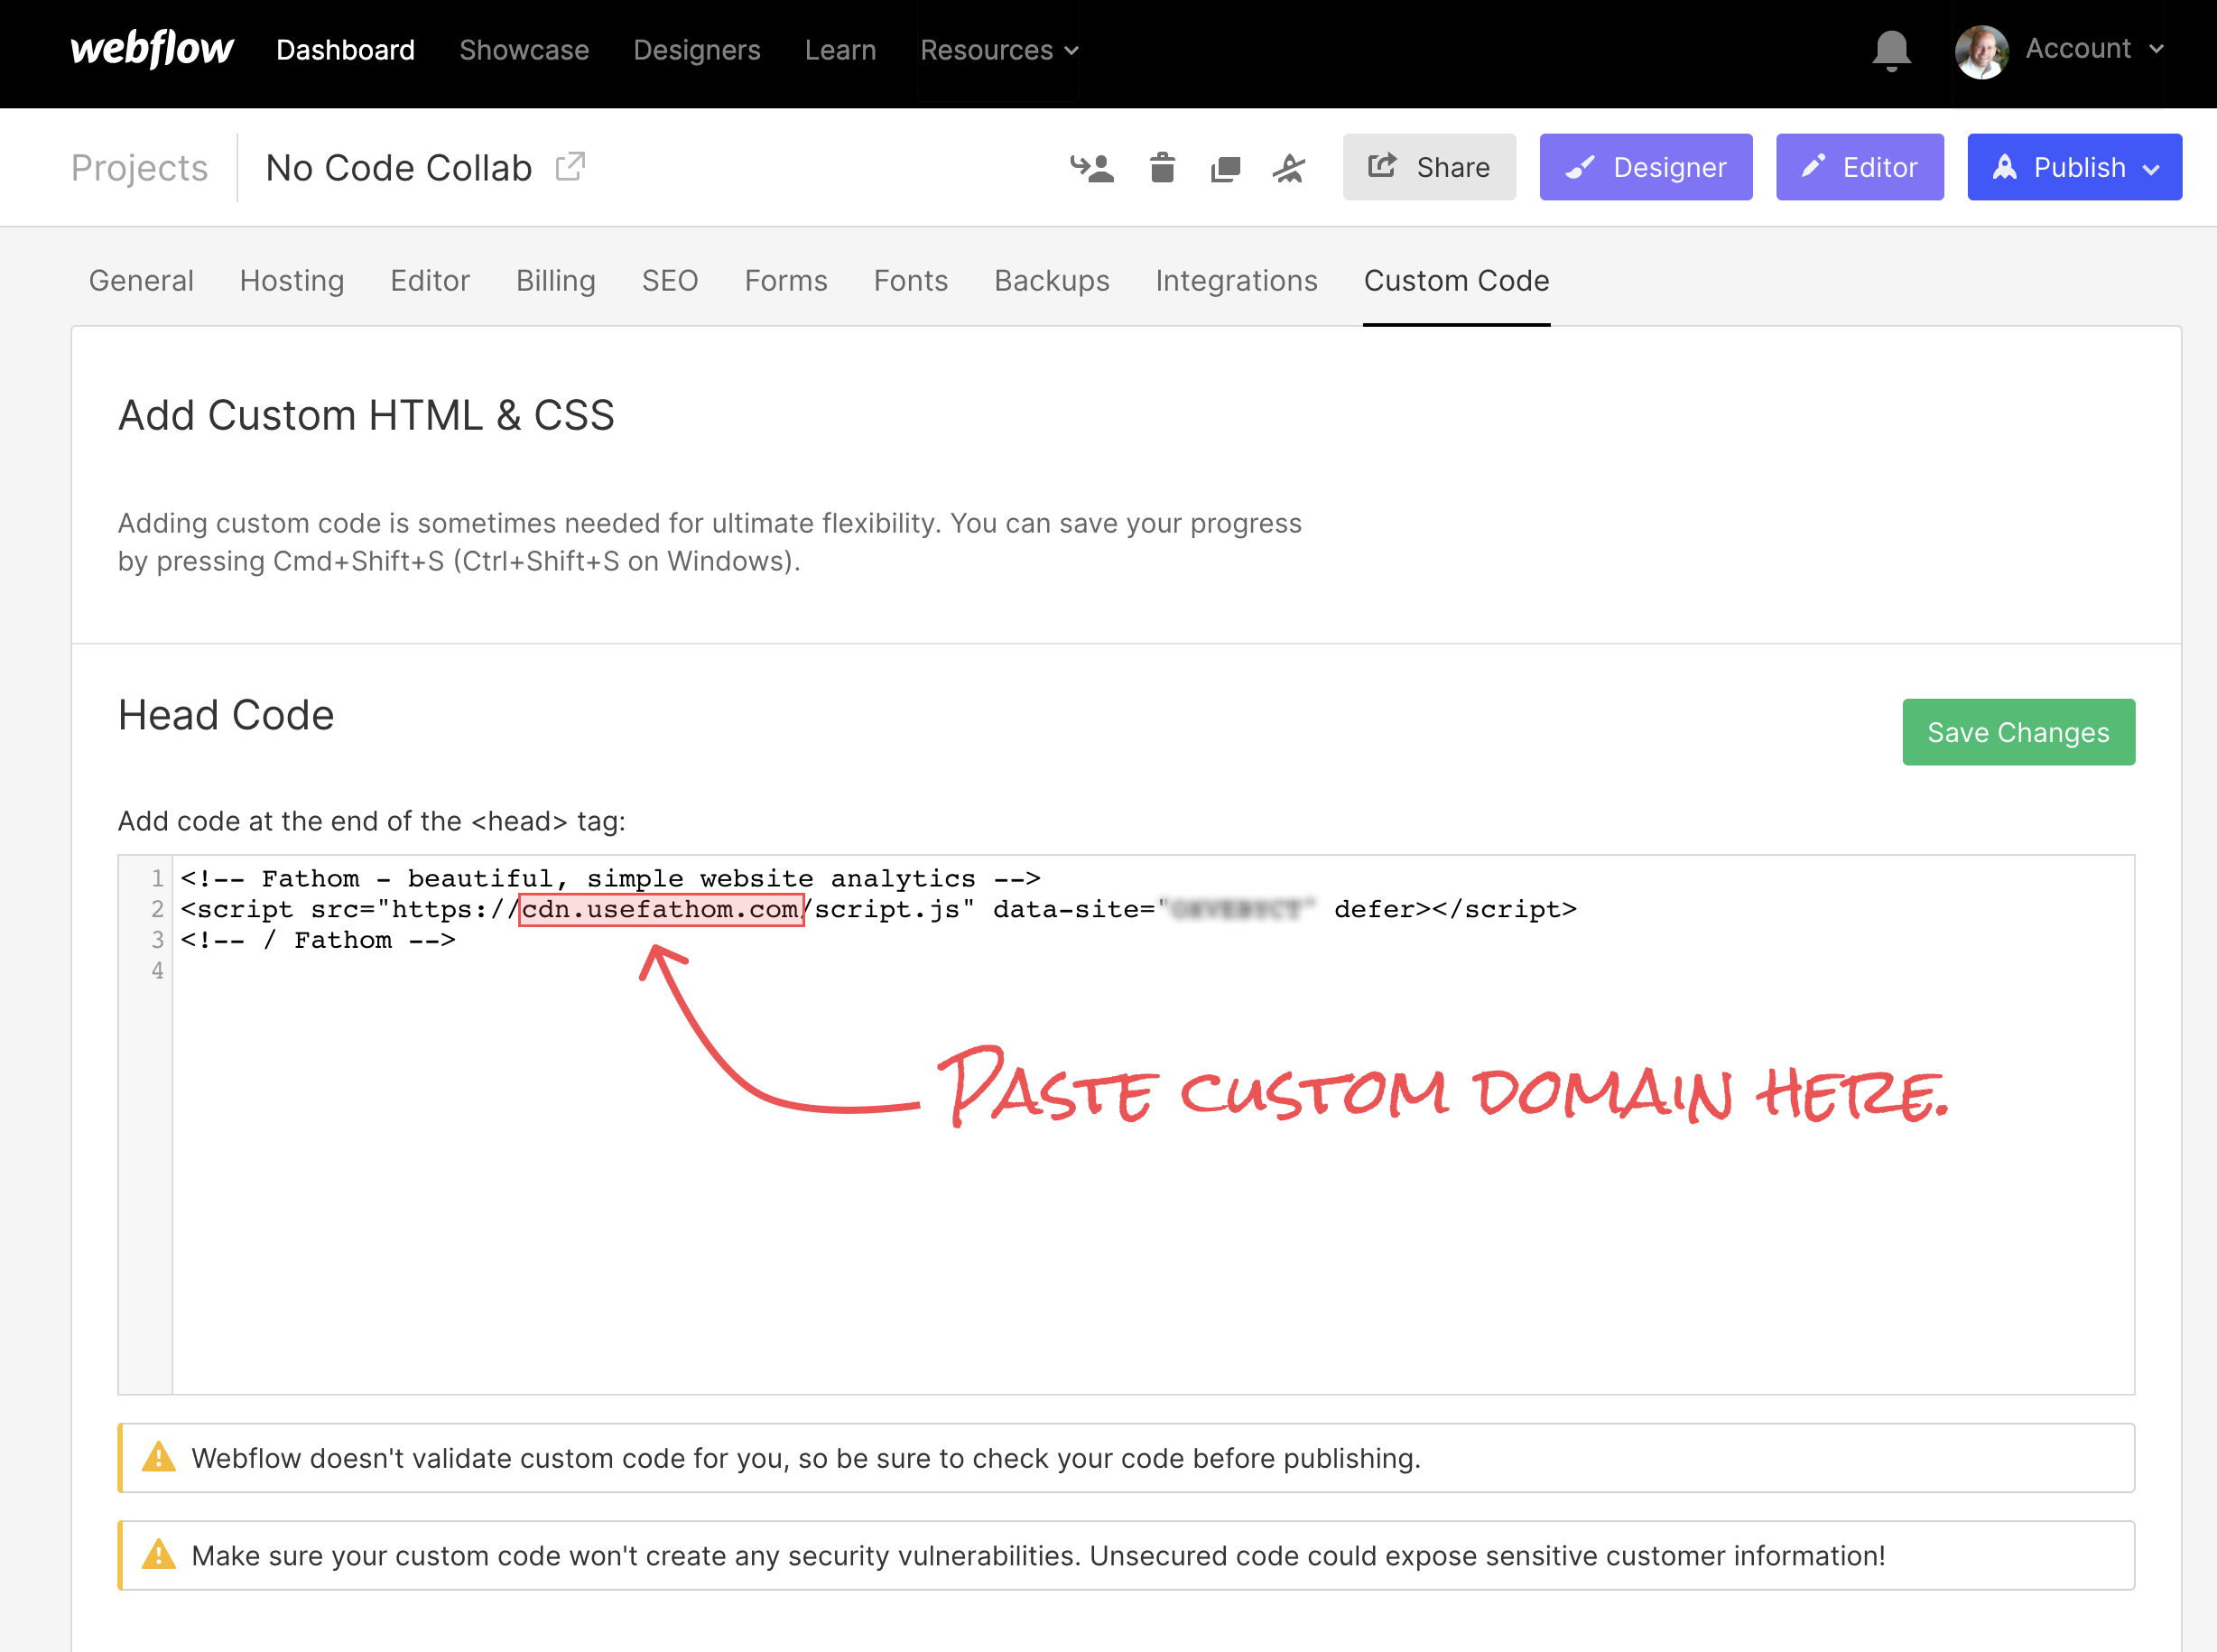The width and height of the screenshot is (2217, 1652).
Task: Switch to the Forms tab
Action: (786, 280)
